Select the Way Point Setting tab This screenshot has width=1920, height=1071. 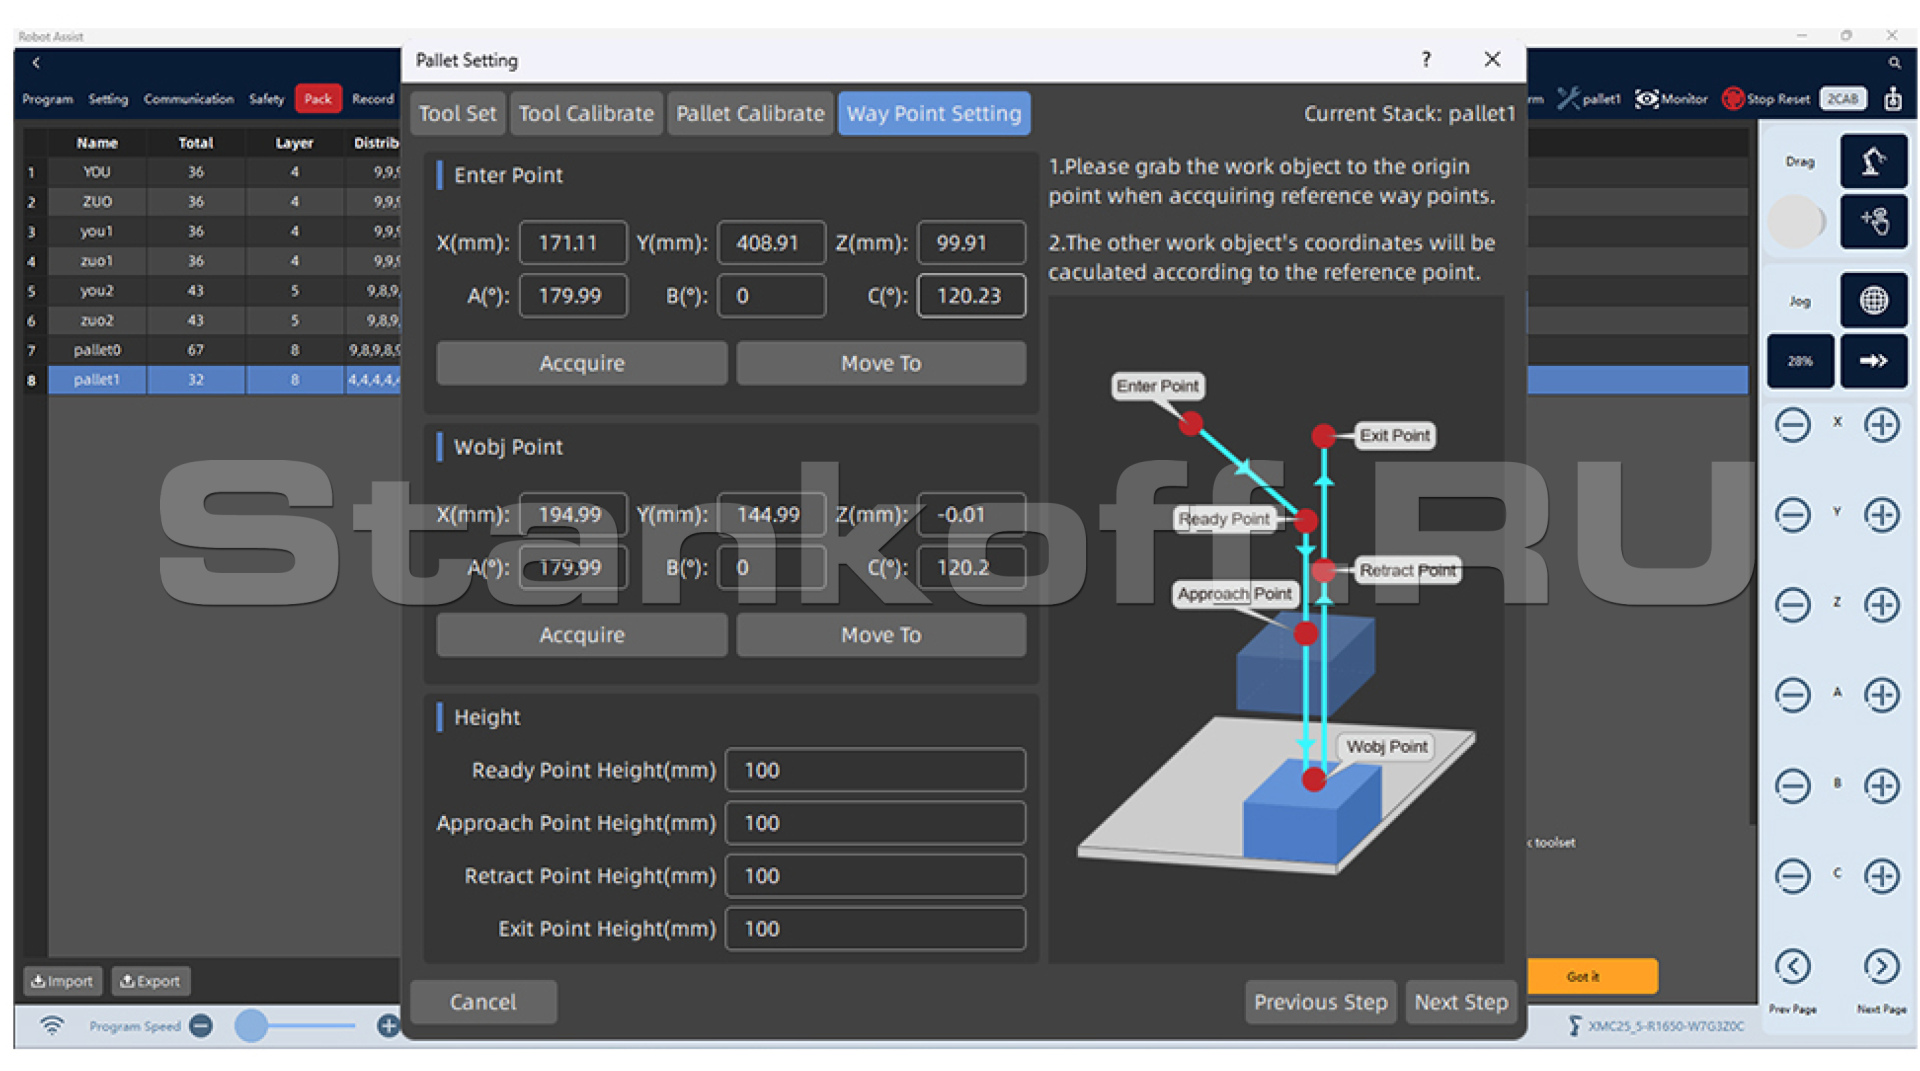coord(934,114)
